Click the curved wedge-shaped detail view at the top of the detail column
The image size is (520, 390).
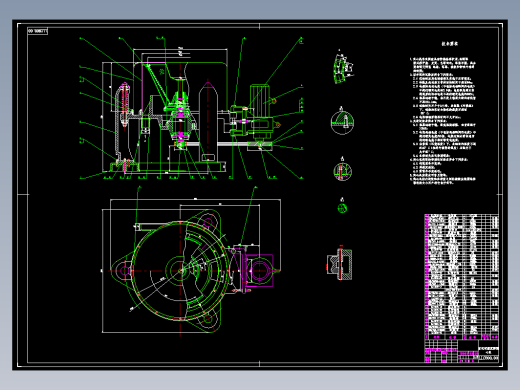coord(343,68)
